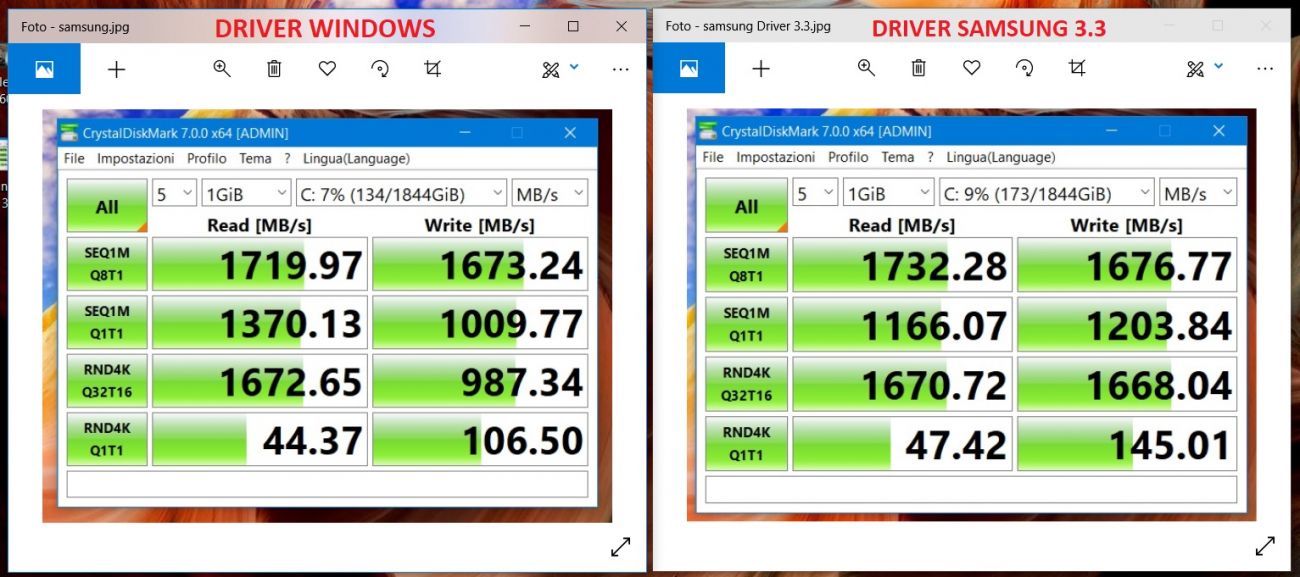
Task: Open Impostazioni menu in the left CrystalDiskMark
Action: (x=135, y=158)
